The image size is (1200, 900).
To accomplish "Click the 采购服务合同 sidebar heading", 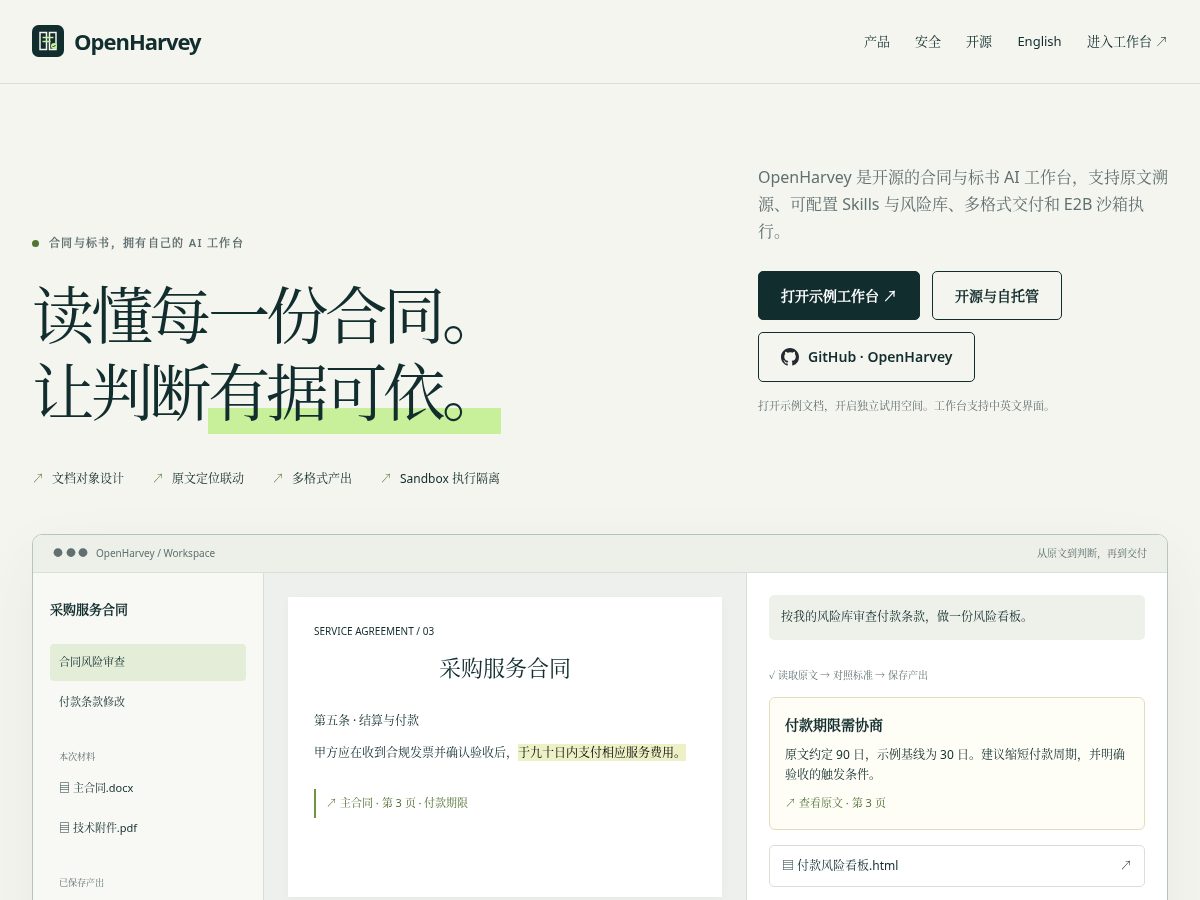I will coord(89,610).
